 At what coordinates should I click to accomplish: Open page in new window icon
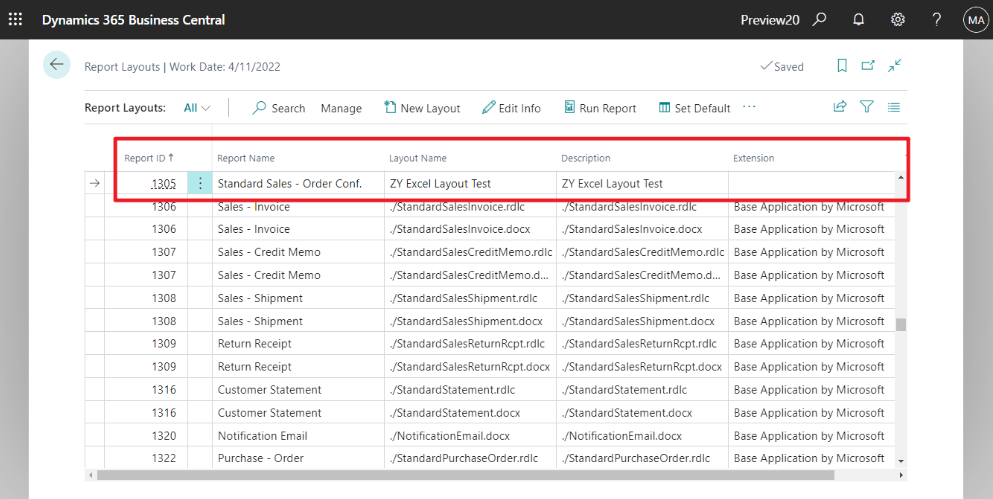tap(868, 65)
